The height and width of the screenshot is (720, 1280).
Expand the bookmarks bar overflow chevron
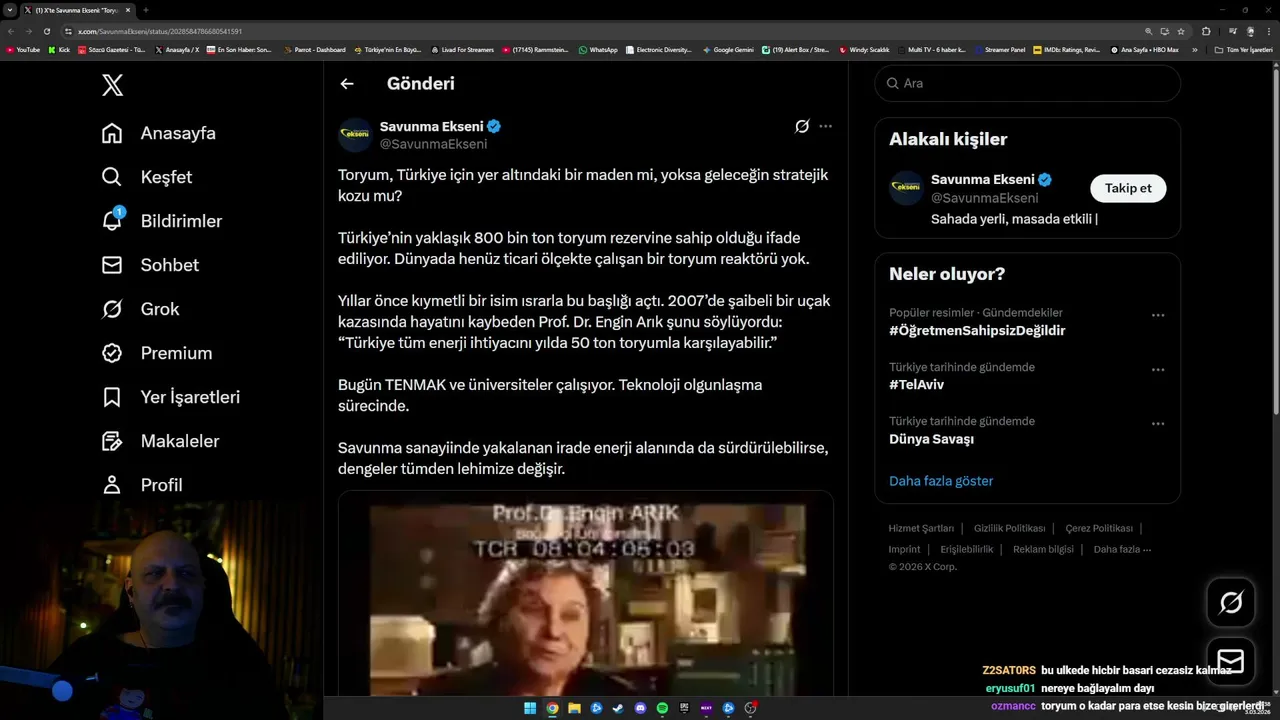[1194, 50]
